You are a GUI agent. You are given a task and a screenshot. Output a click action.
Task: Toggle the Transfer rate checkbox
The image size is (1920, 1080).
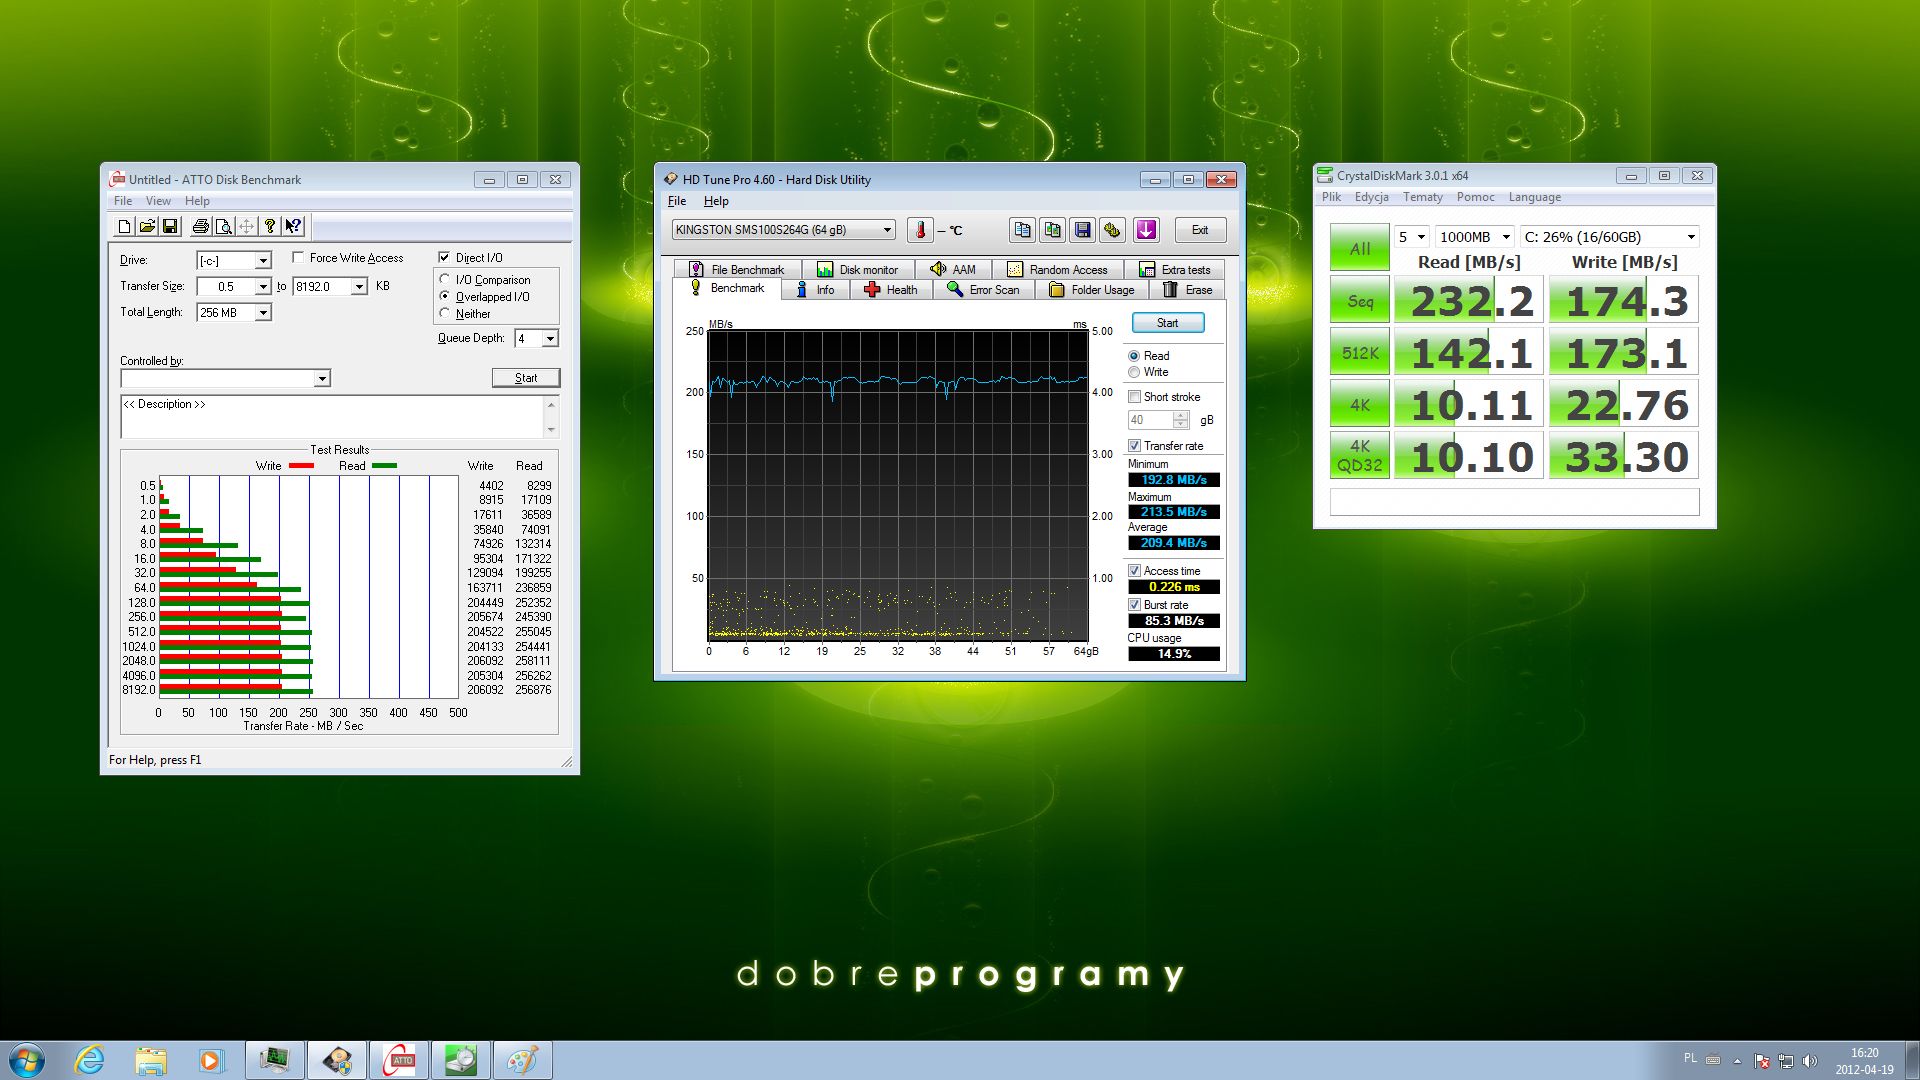tap(1135, 446)
